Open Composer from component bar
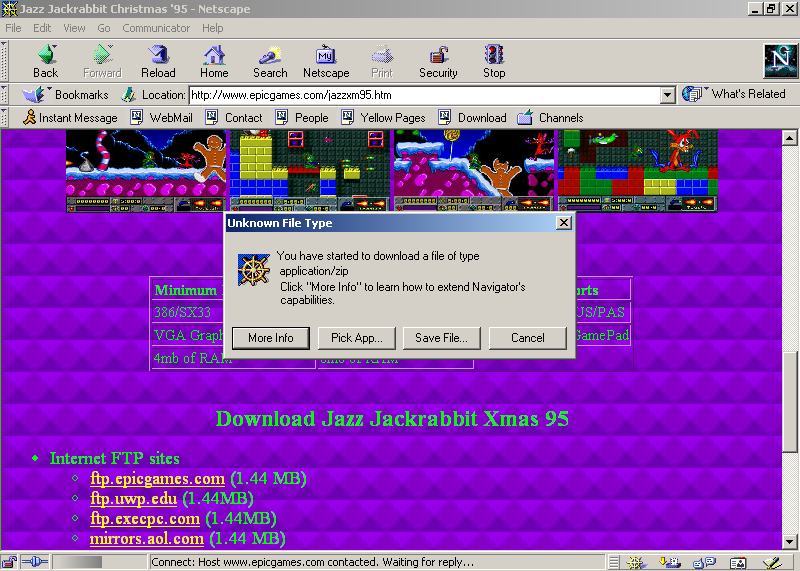 click(x=772, y=563)
